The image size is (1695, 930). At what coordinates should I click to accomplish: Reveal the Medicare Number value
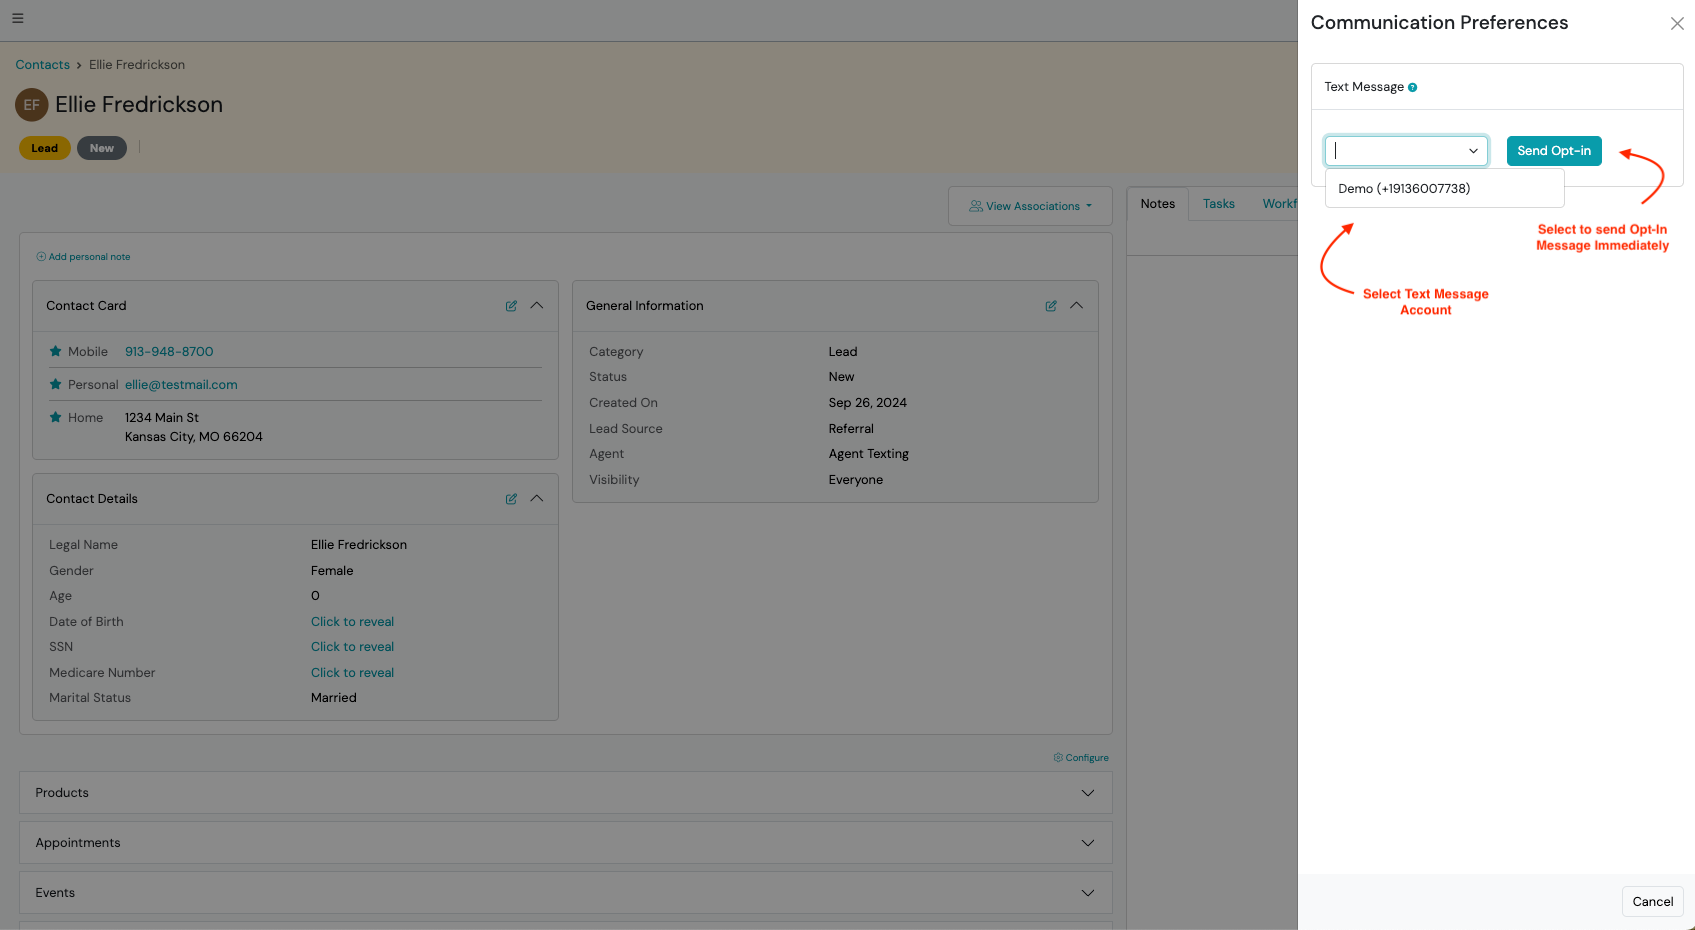click(352, 673)
